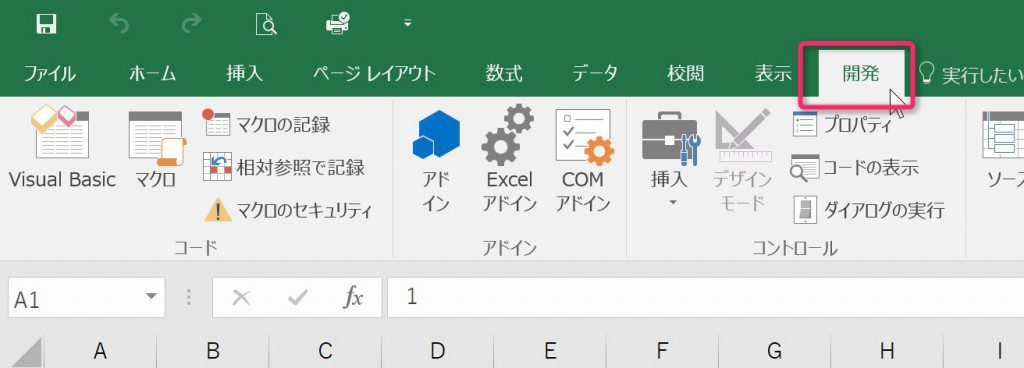Click the Quick Print printer icon
The image size is (1024, 368).
(338, 24)
